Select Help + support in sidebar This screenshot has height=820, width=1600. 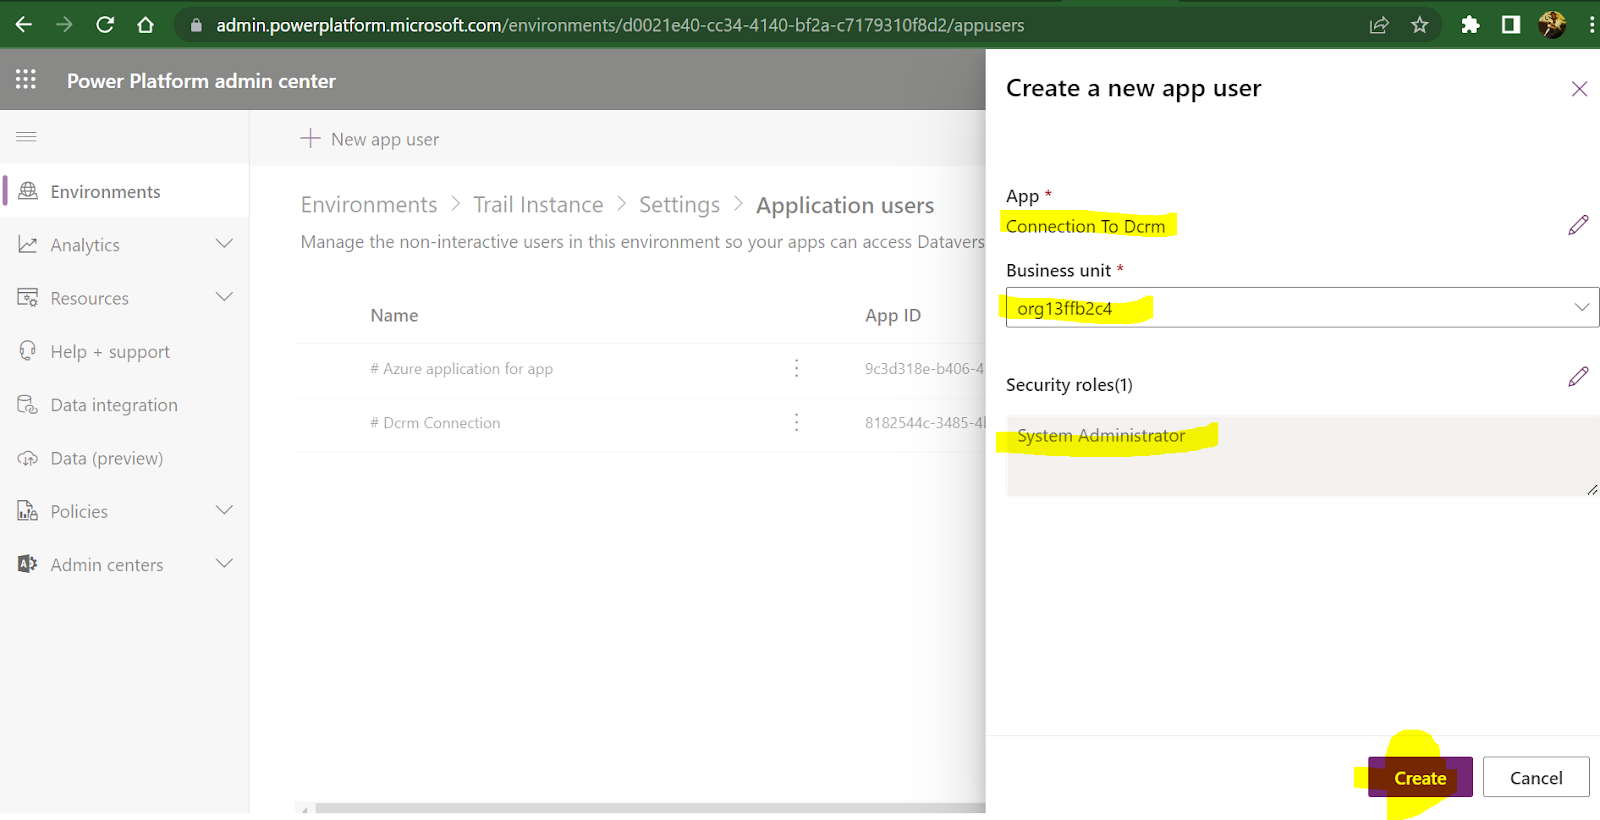[x=125, y=351]
